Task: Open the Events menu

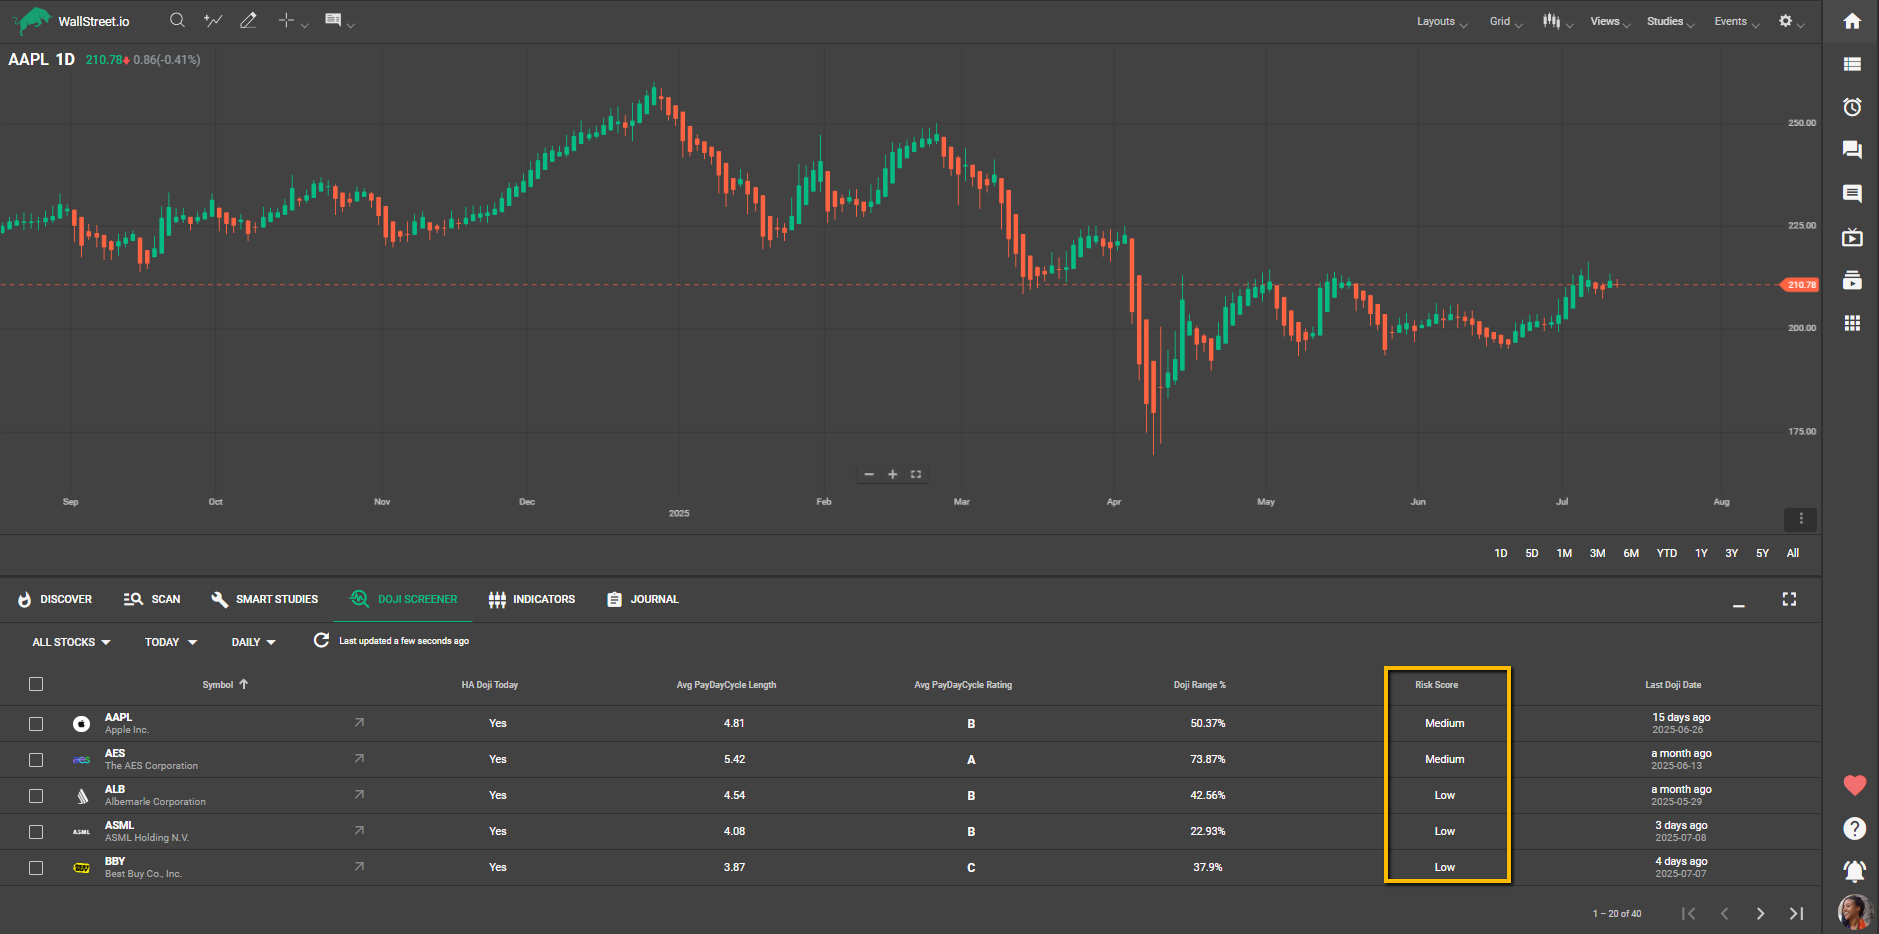Action: [1736, 21]
